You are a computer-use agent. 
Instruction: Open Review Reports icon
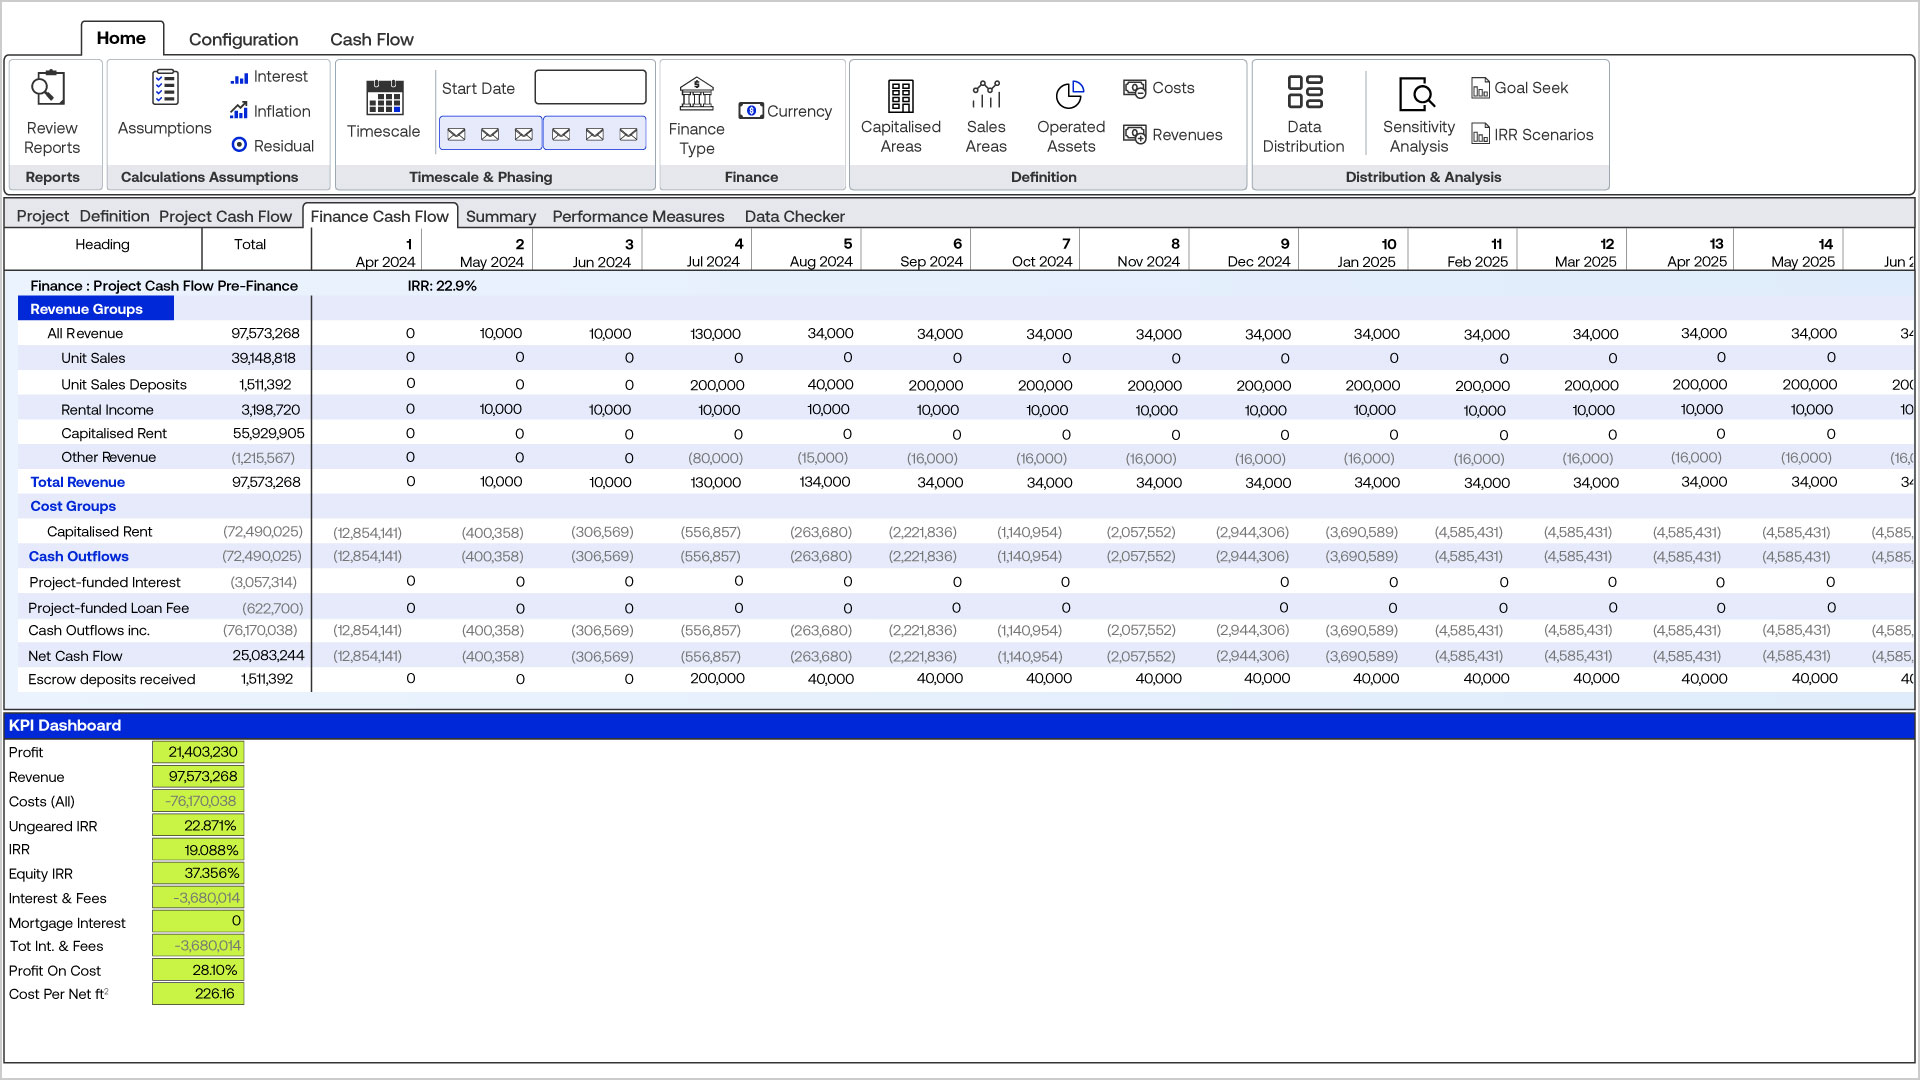coord(48,90)
